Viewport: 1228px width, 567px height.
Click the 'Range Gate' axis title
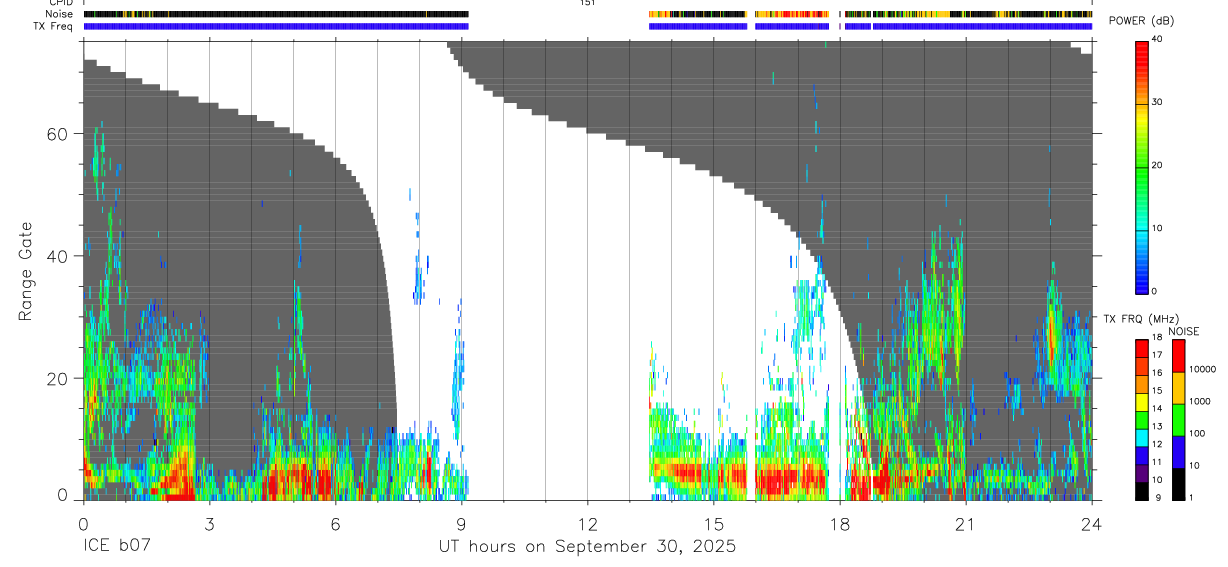tap(27, 270)
